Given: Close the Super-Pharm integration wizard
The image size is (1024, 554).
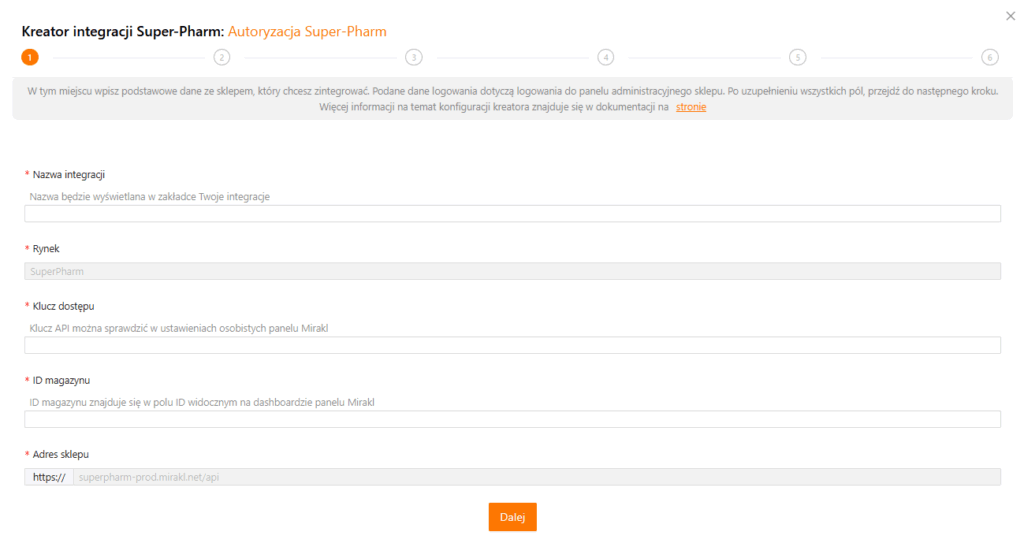Looking at the screenshot, I should [1008, 16].
